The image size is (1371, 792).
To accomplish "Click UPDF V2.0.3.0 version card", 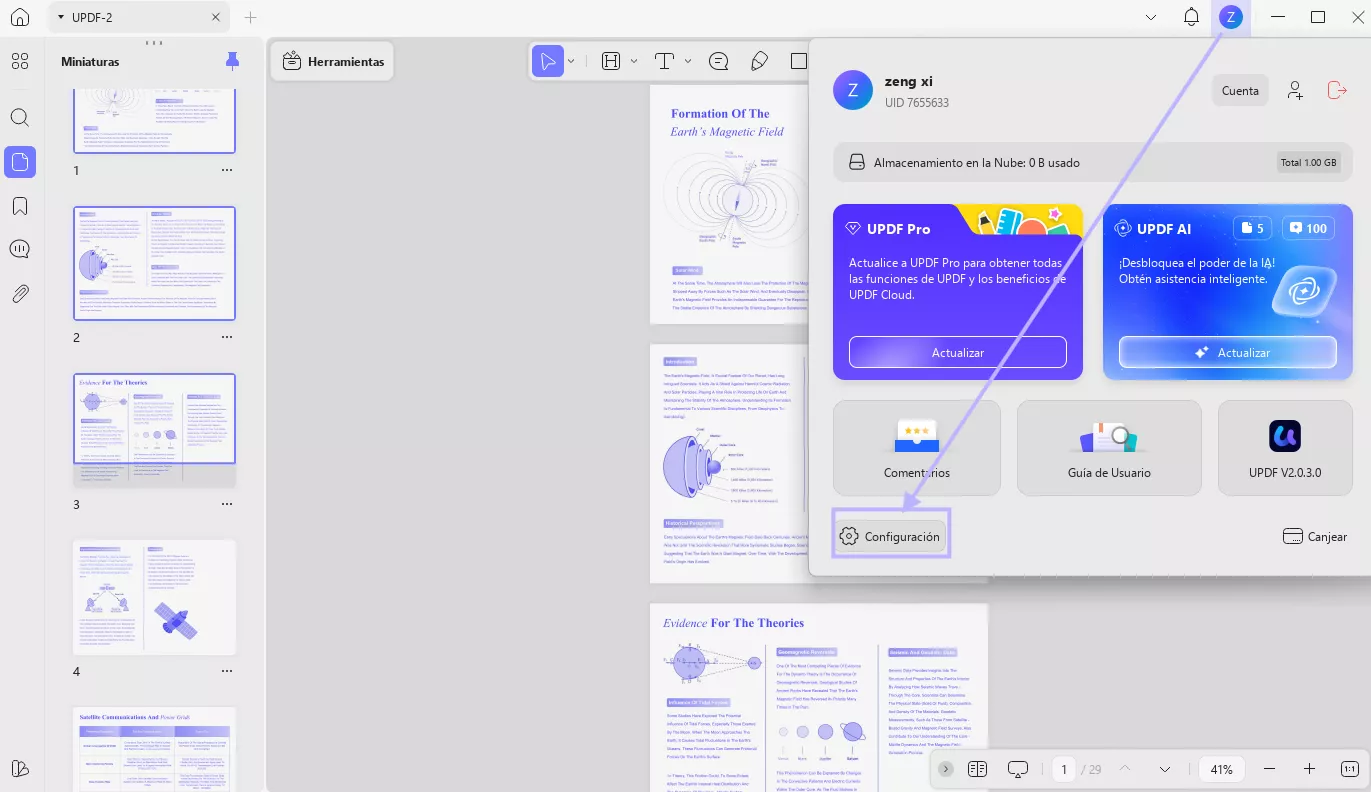I will (x=1285, y=448).
